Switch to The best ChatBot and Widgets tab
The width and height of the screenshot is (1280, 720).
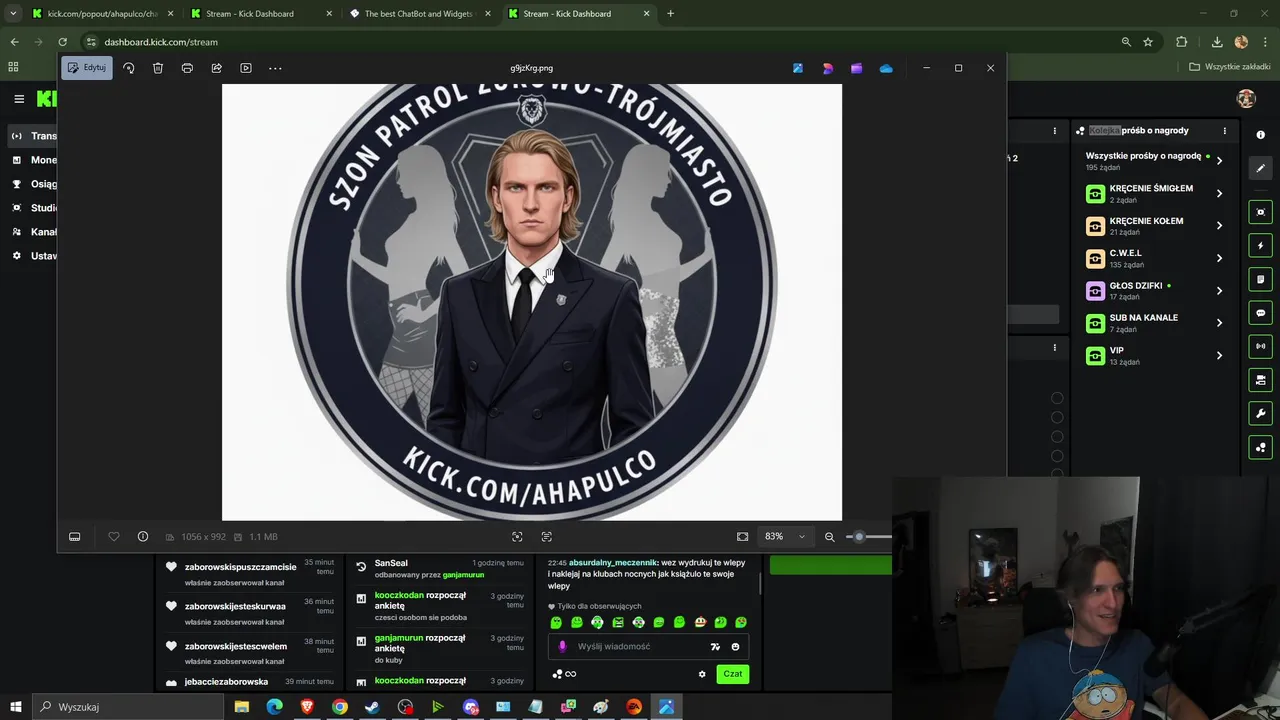click(418, 14)
